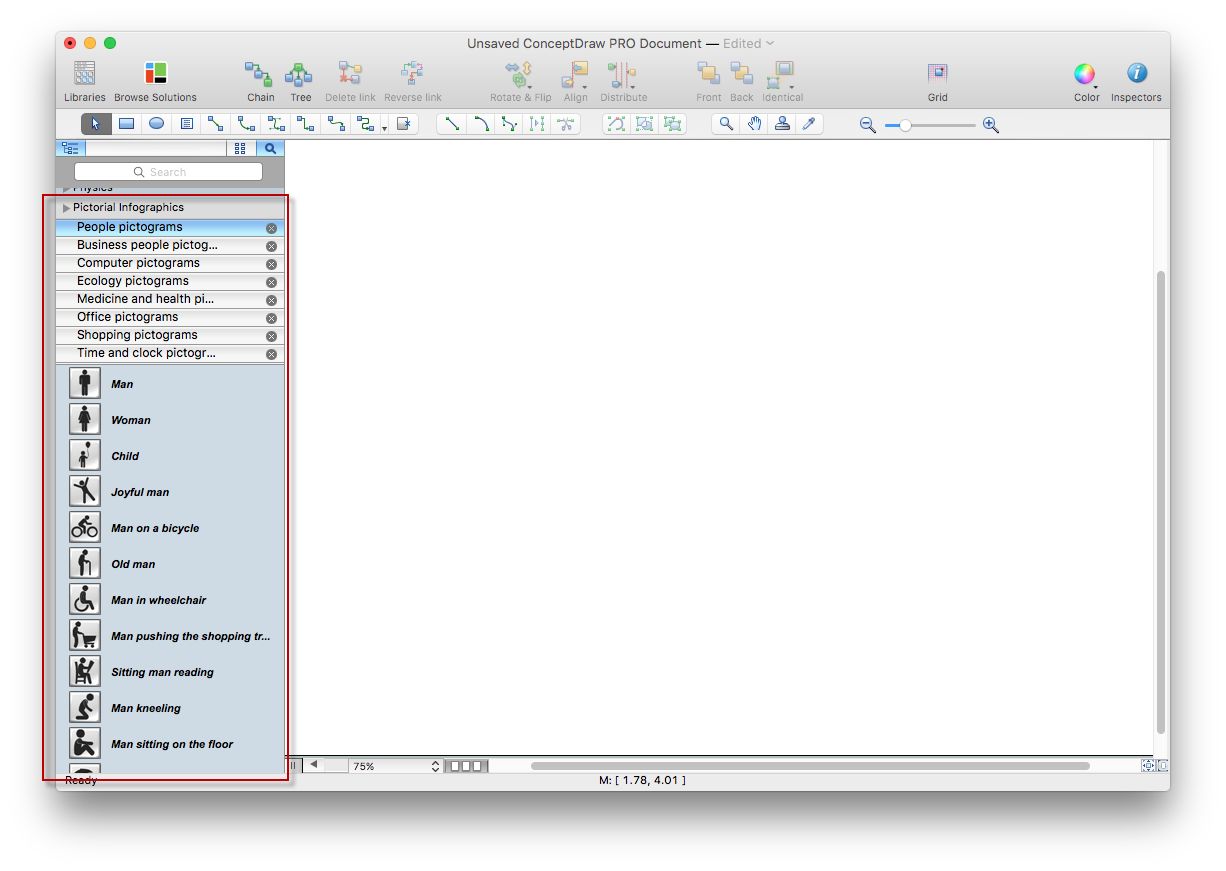
Task: Toggle the library search mode button
Action: (270, 148)
